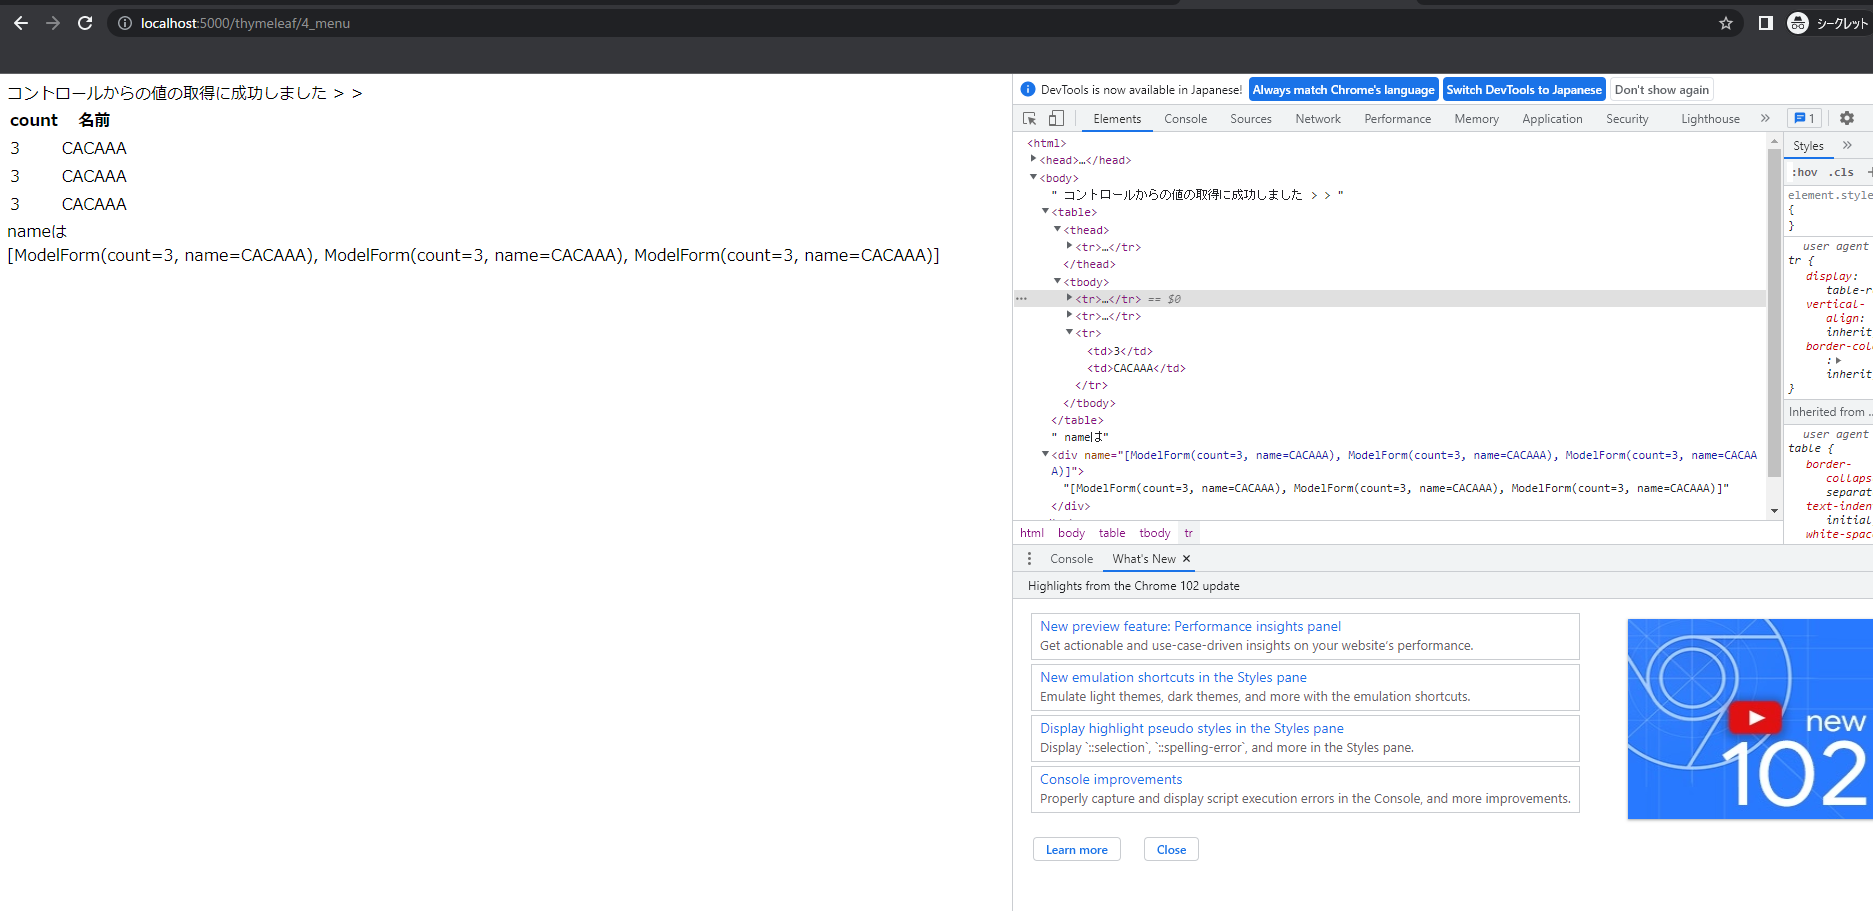
Task: Select tbody in the DOM breadcrumb bar
Action: tap(1154, 532)
